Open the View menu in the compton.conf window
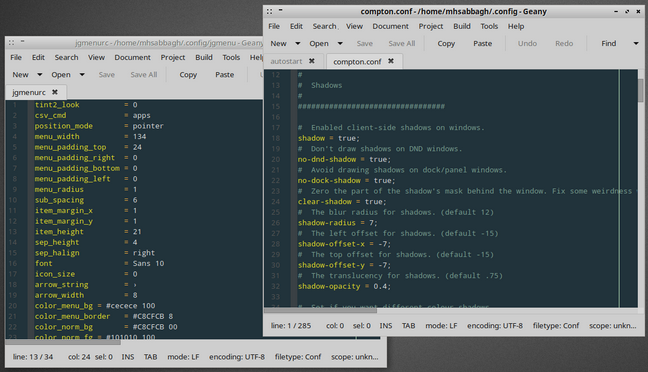Viewport: 648px width, 372px height. [355, 26]
